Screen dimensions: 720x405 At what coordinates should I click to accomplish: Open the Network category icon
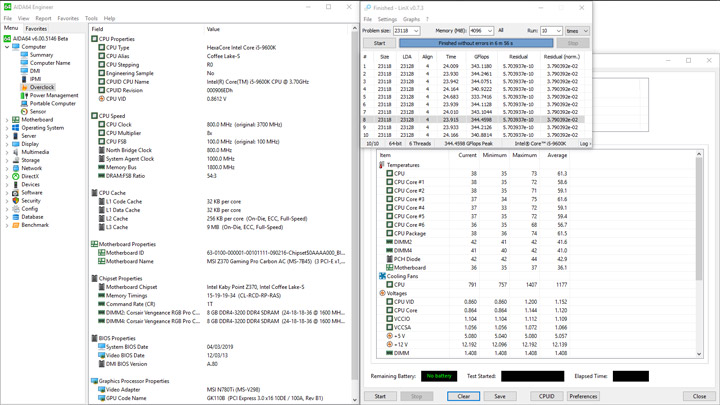click(x=16, y=168)
